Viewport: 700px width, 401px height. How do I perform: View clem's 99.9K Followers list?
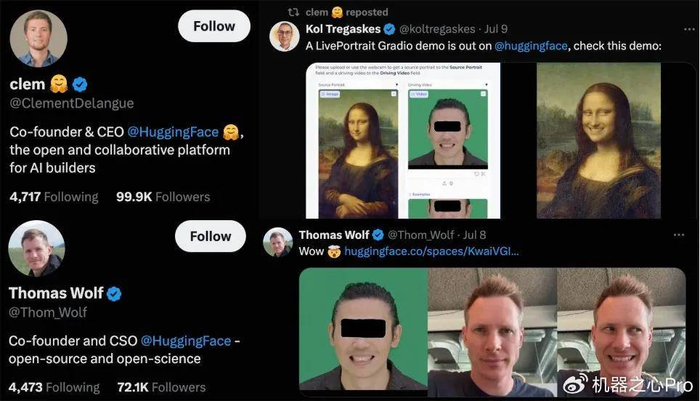pos(163,197)
